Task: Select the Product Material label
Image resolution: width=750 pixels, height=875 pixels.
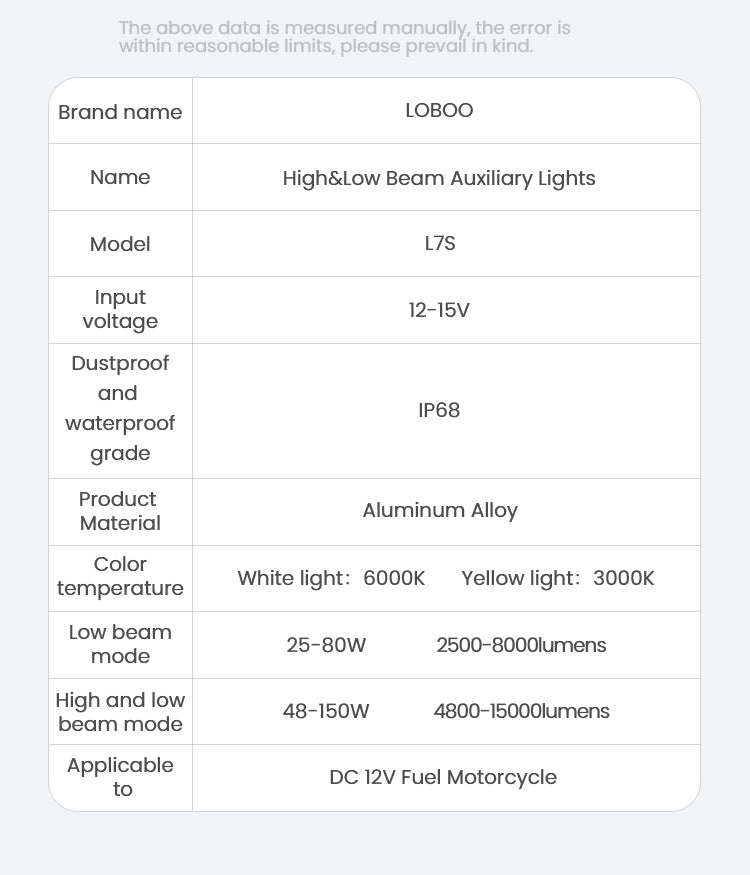Action: click(120, 511)
